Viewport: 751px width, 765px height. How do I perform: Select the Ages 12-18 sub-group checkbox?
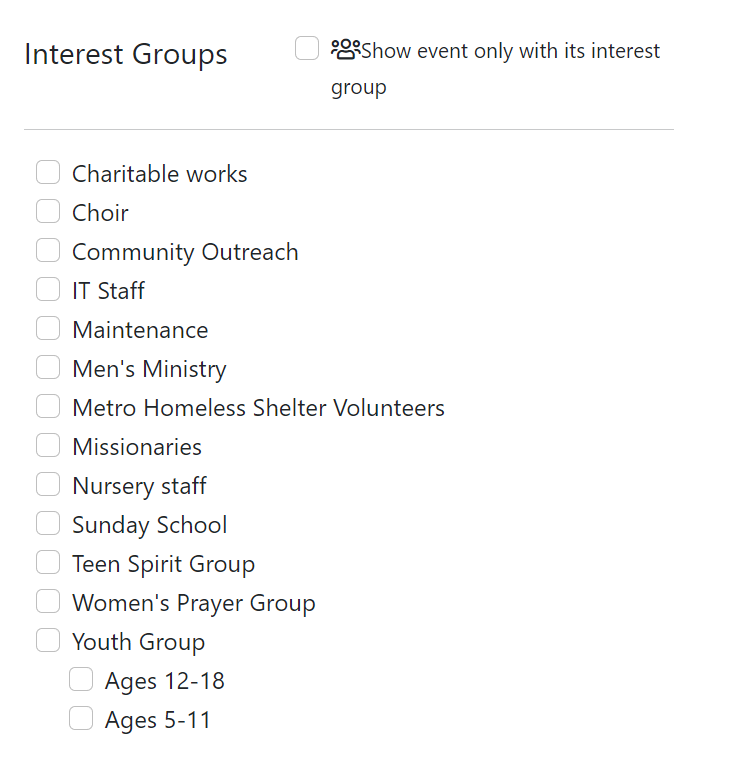81,680
